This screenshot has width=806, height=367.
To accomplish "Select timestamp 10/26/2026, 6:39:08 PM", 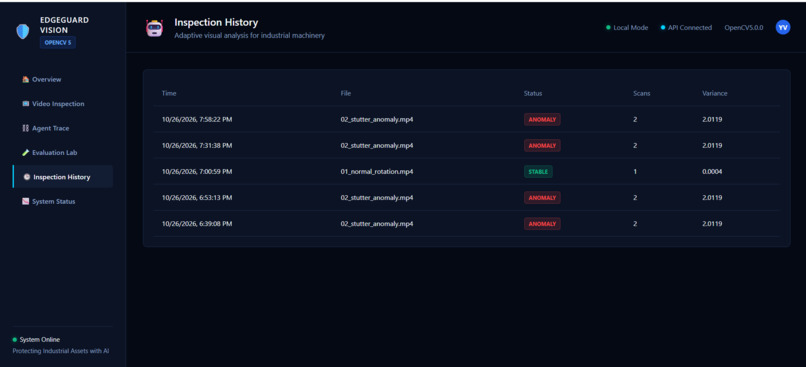I will click(x=197, y=224).
